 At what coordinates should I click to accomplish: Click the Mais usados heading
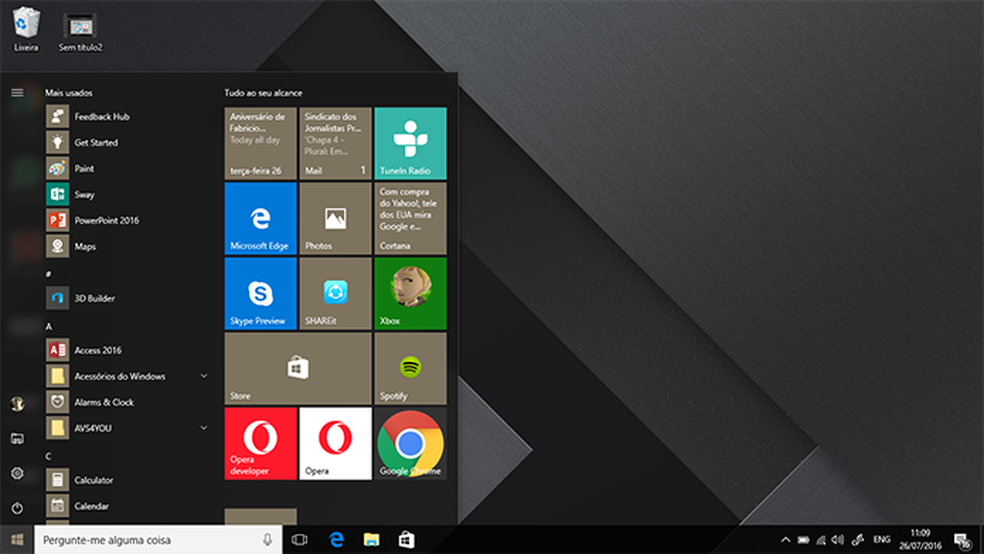[68, 93]
